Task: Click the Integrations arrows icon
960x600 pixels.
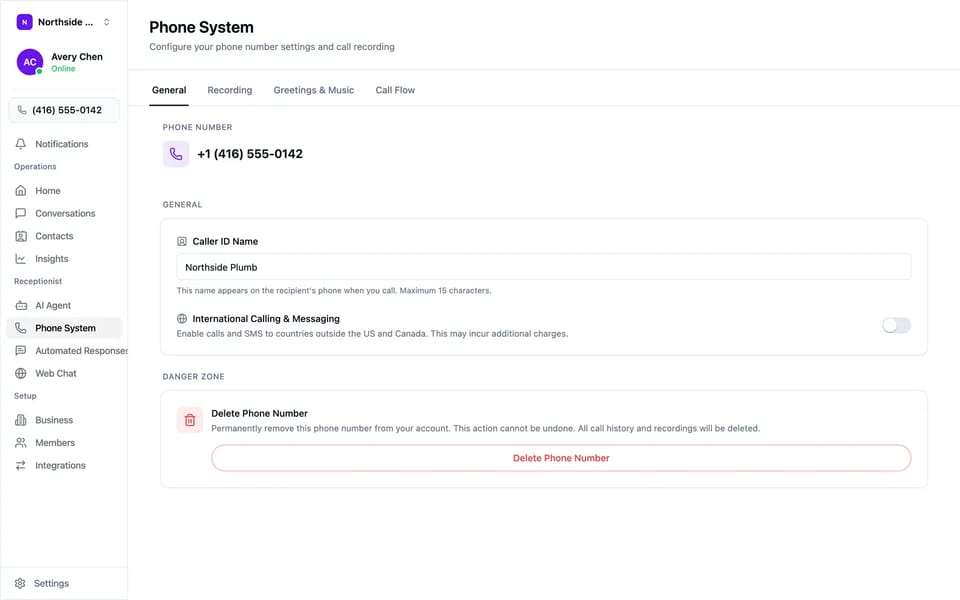Action: click(21, 465)
